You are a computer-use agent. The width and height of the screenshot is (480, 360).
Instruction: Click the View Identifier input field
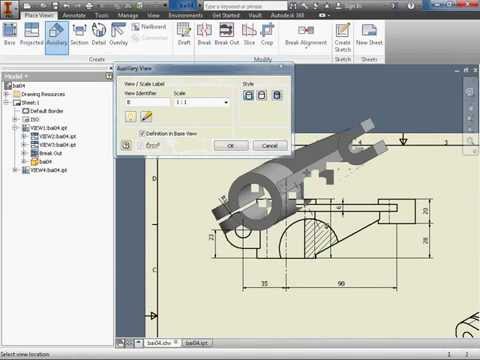click(147, 102)
